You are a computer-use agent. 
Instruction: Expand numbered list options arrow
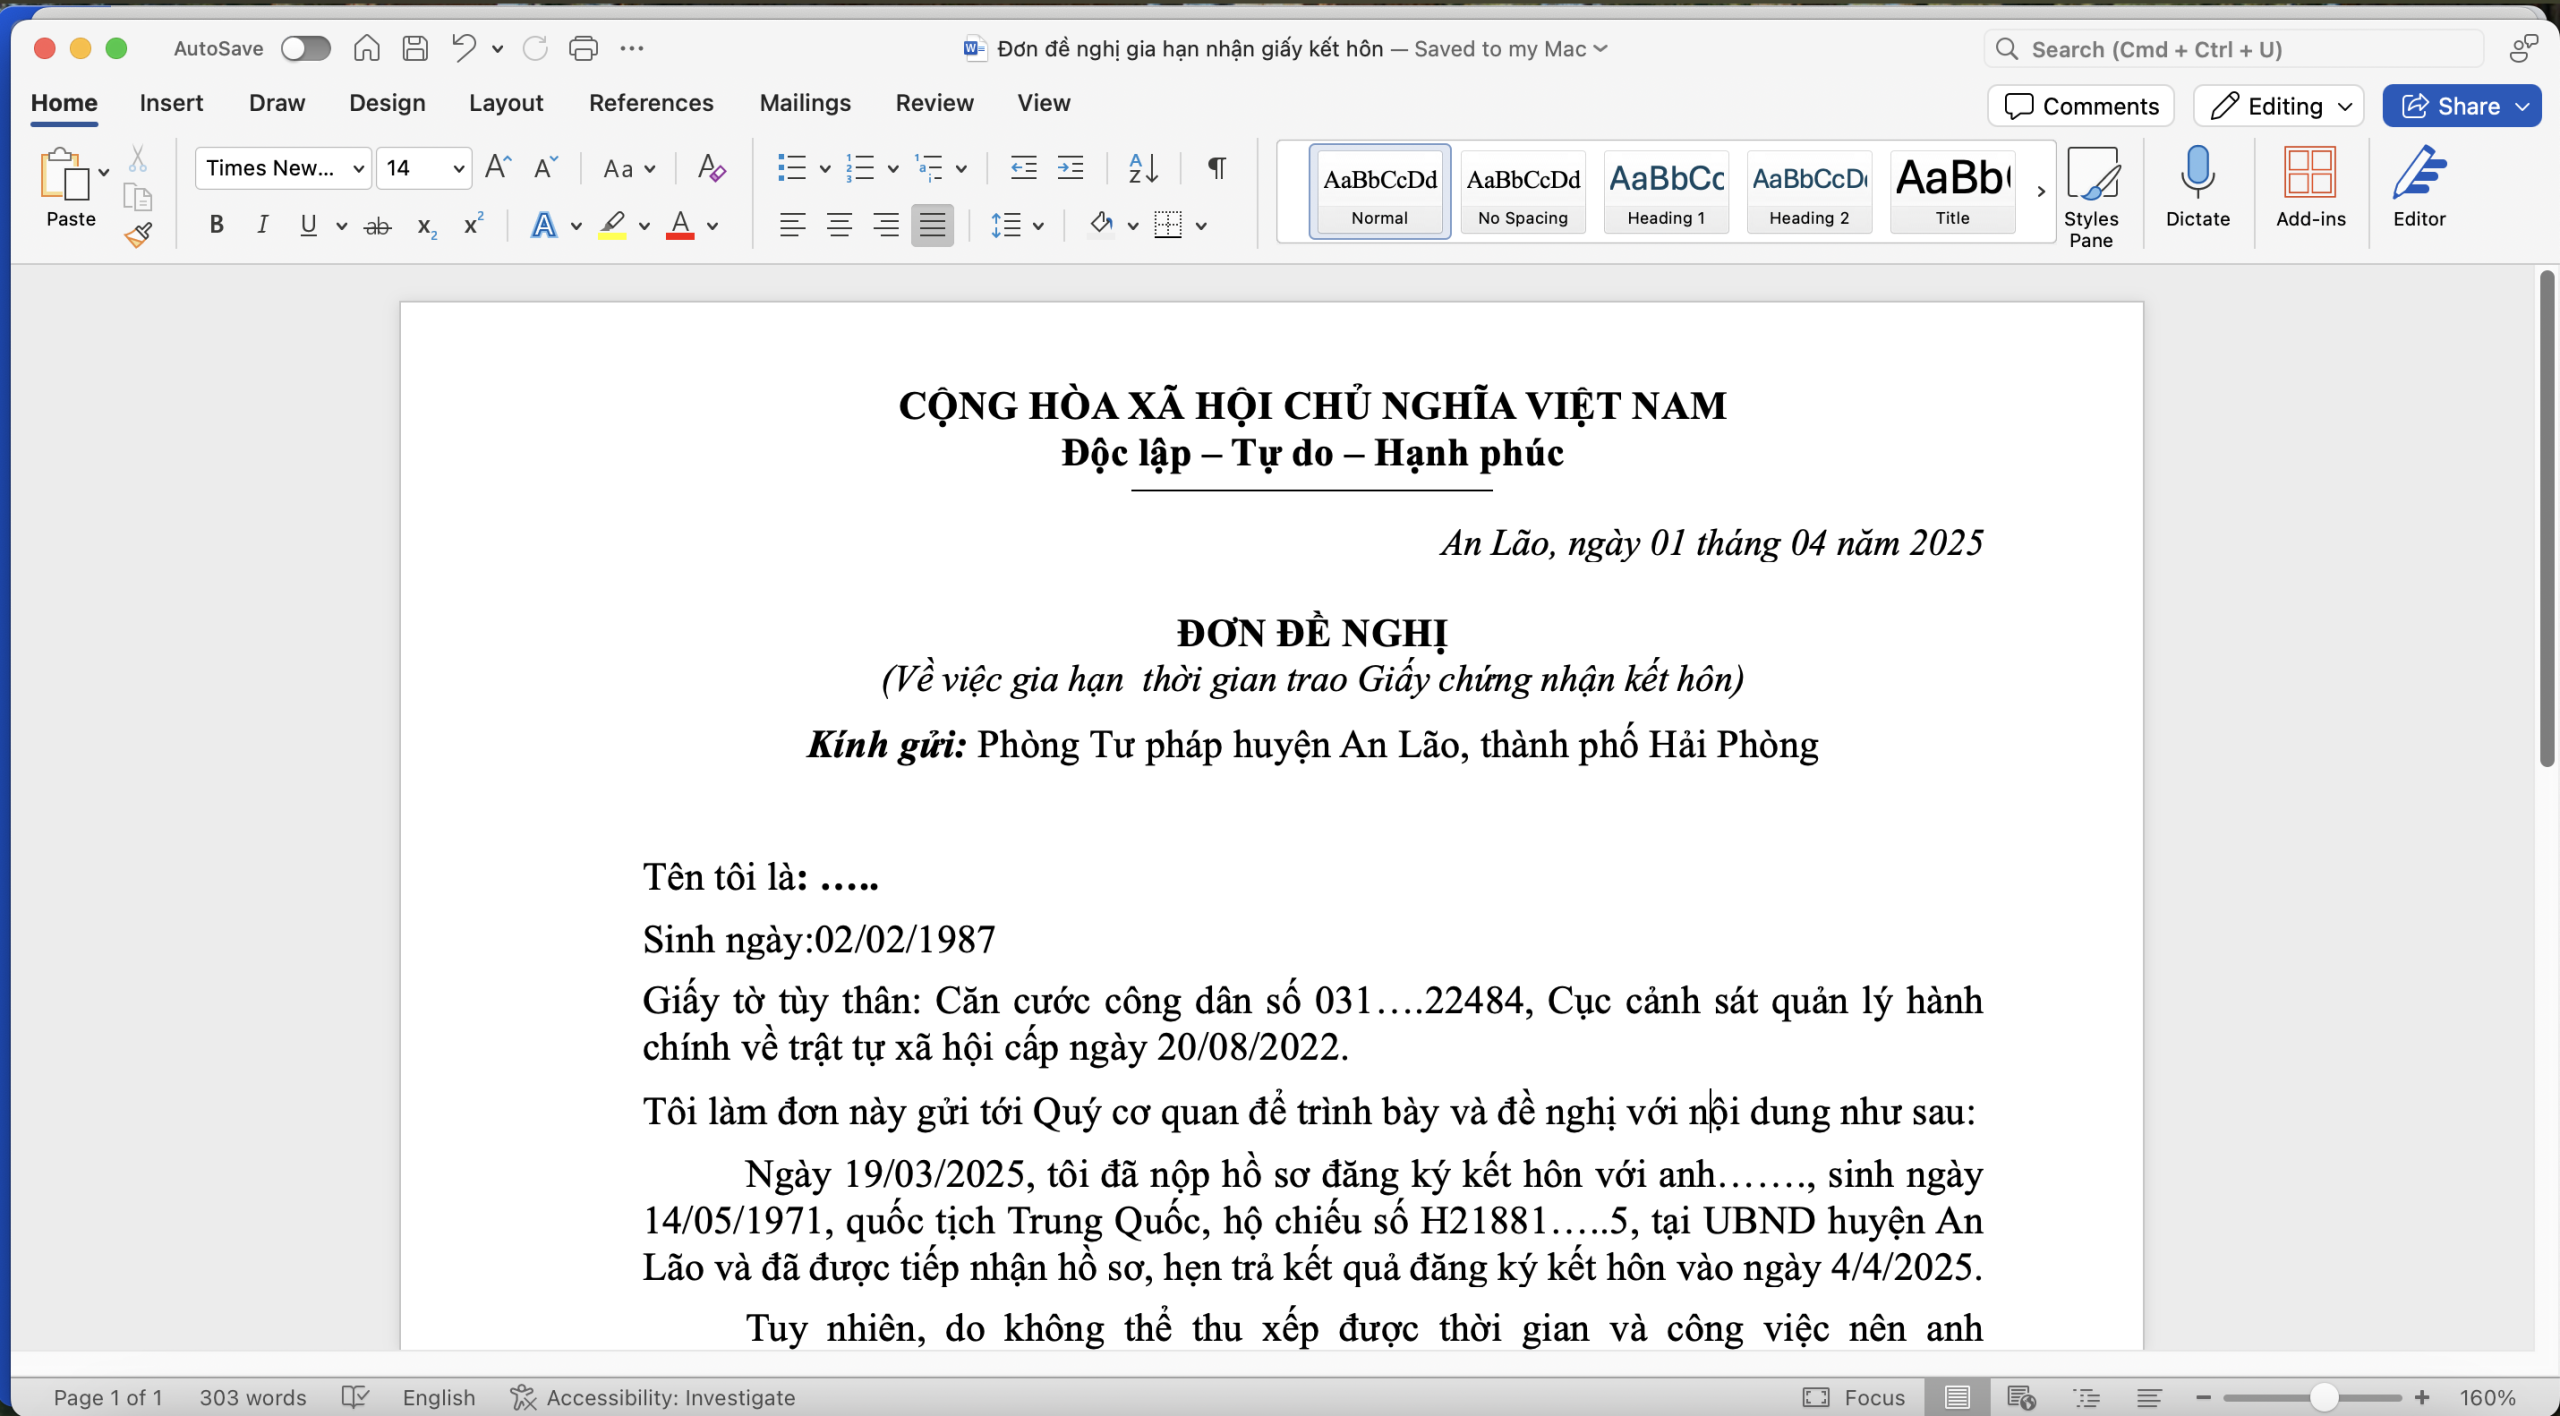892,168
